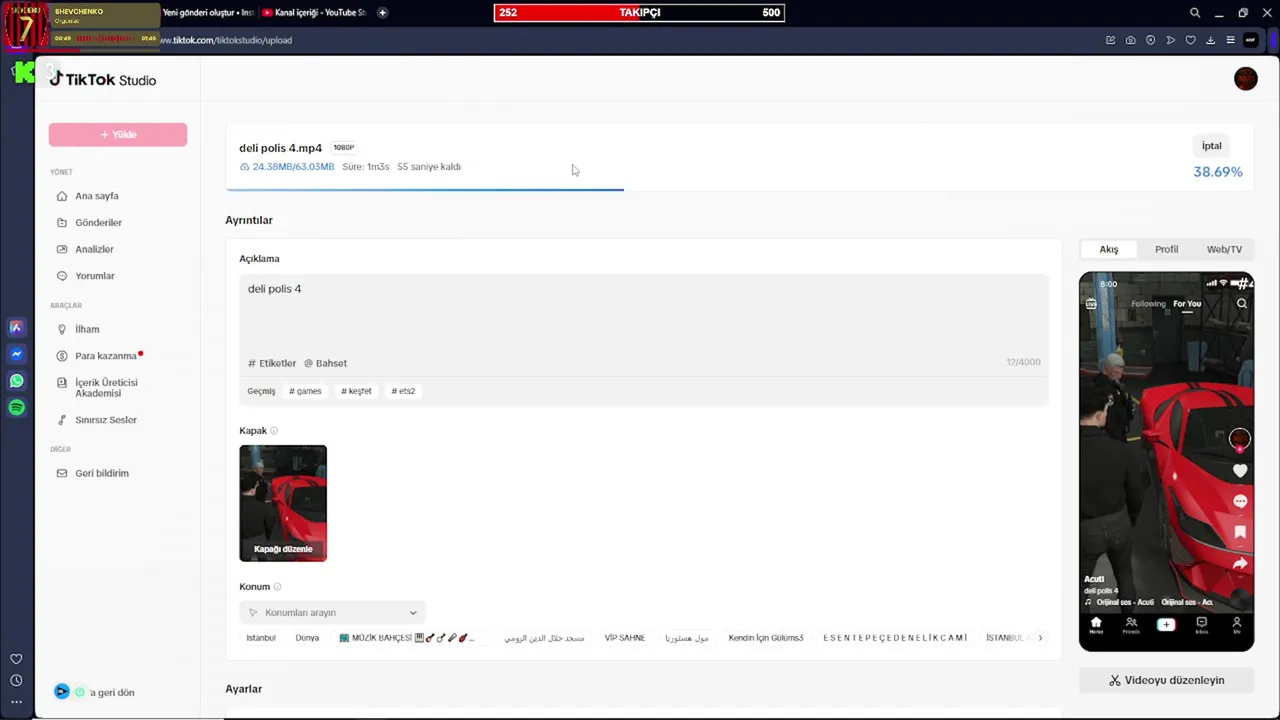Click the Etiketler hashtag button
Screen dimensions: 1280x720
(272, 363)
